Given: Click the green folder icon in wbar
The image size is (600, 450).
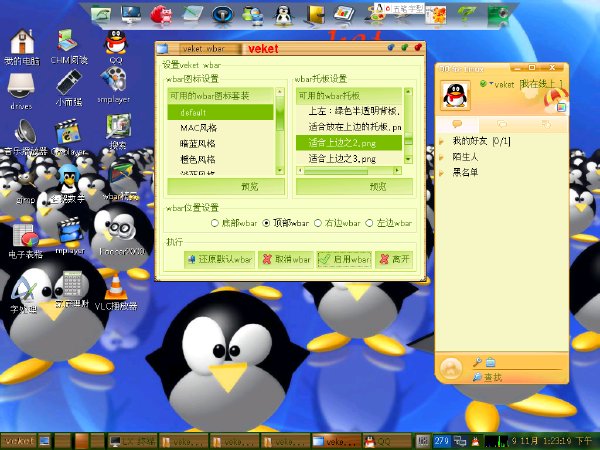Looking at the screenshot, I should [x=101, y=15].
